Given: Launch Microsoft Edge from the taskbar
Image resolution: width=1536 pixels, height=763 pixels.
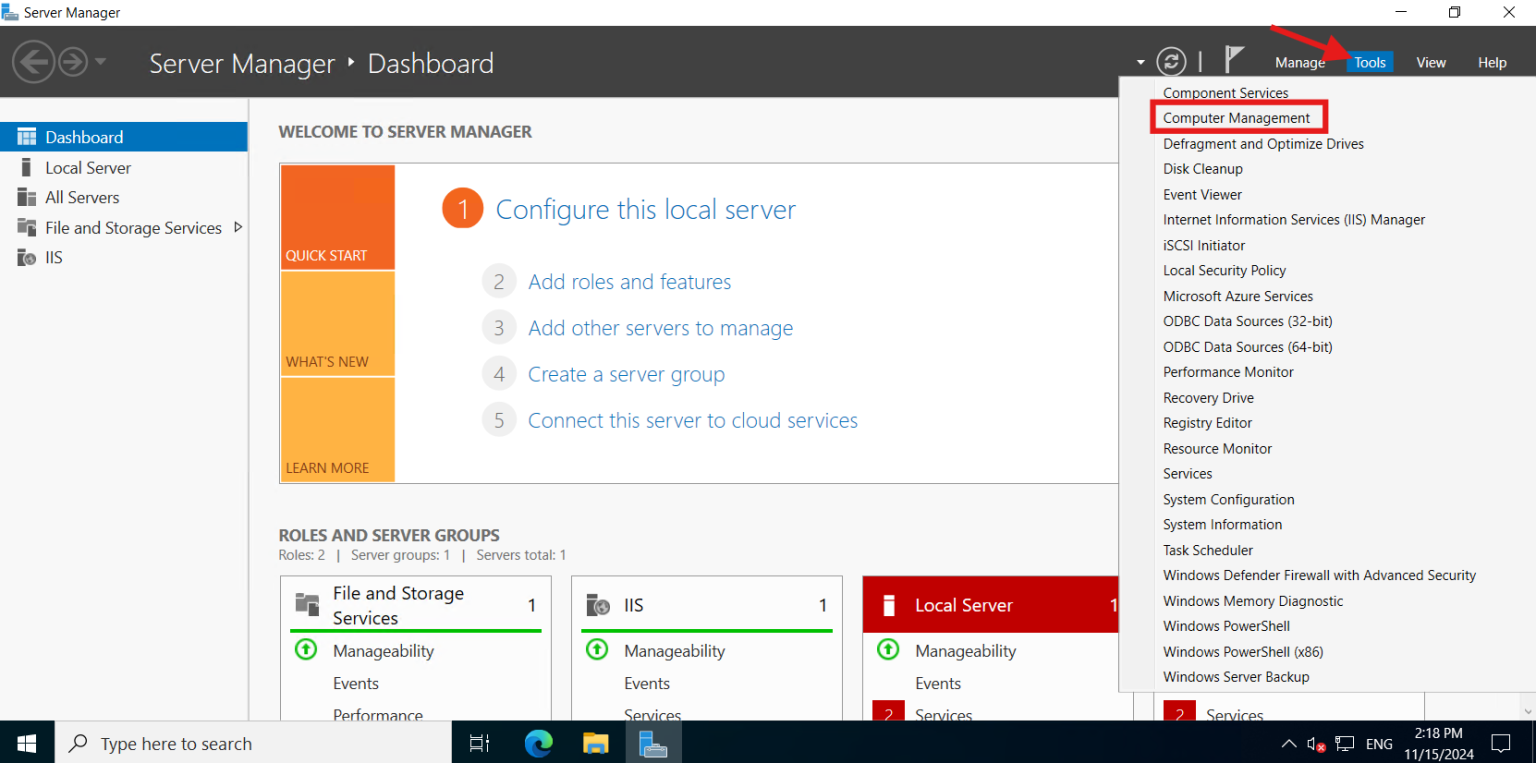Looking at the screenshot, I should 538,743.
